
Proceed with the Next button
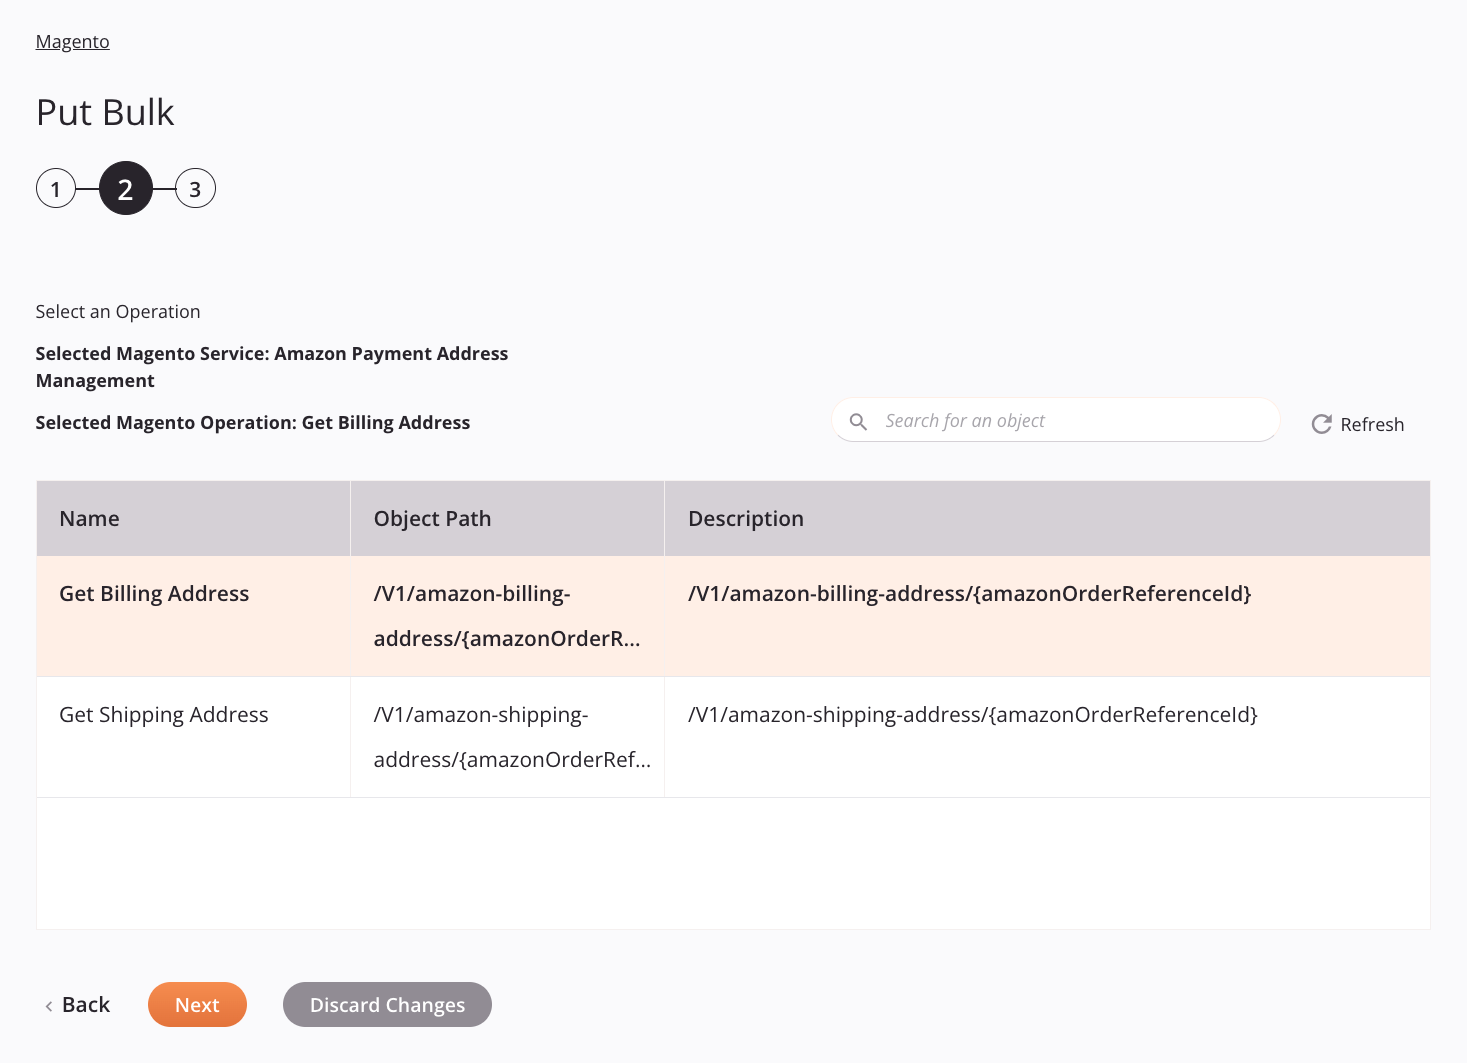pos(197,1005)
